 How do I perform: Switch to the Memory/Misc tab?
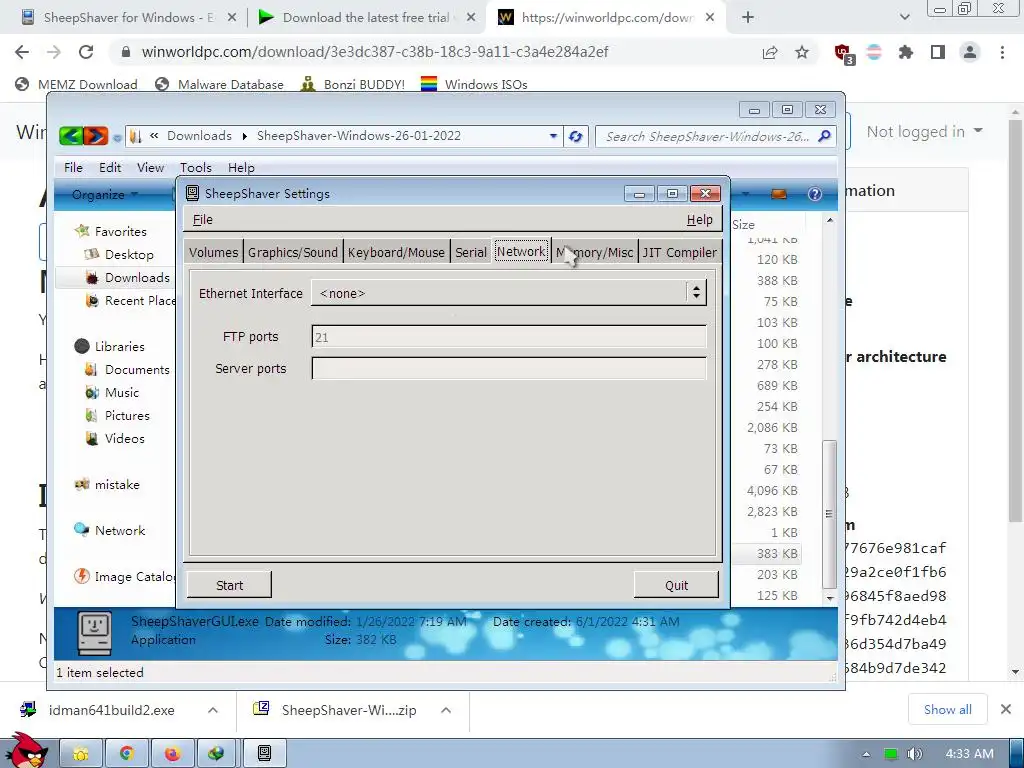click(x=594, y=252)
